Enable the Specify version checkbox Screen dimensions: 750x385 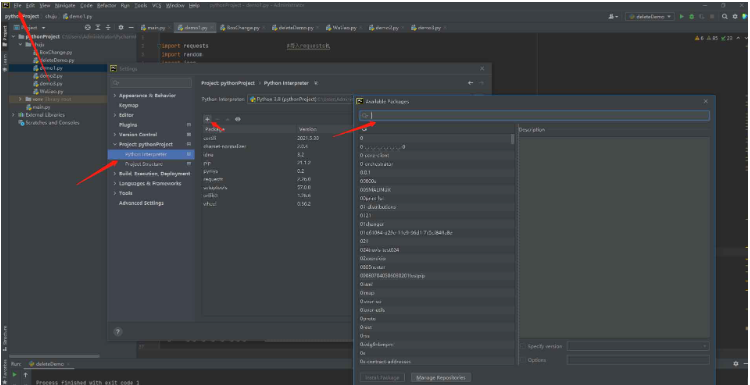(523, 346)
